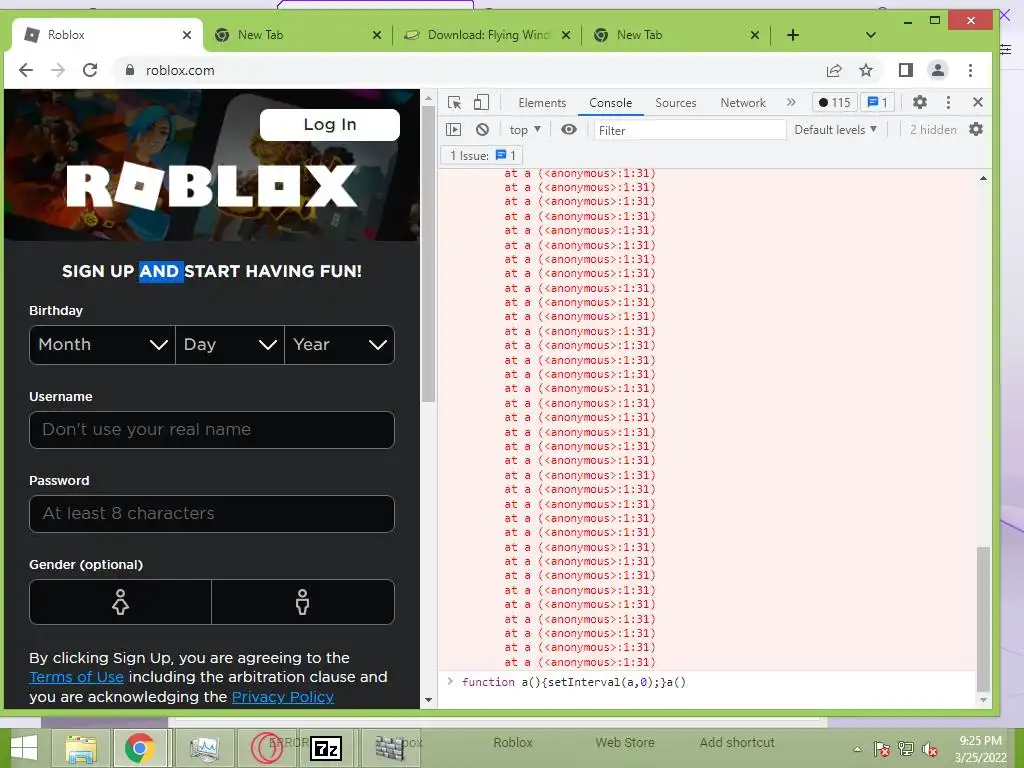The image size is (1024, 768).
Task: Close the Roblox tab
Action: [x=187, y=35]
